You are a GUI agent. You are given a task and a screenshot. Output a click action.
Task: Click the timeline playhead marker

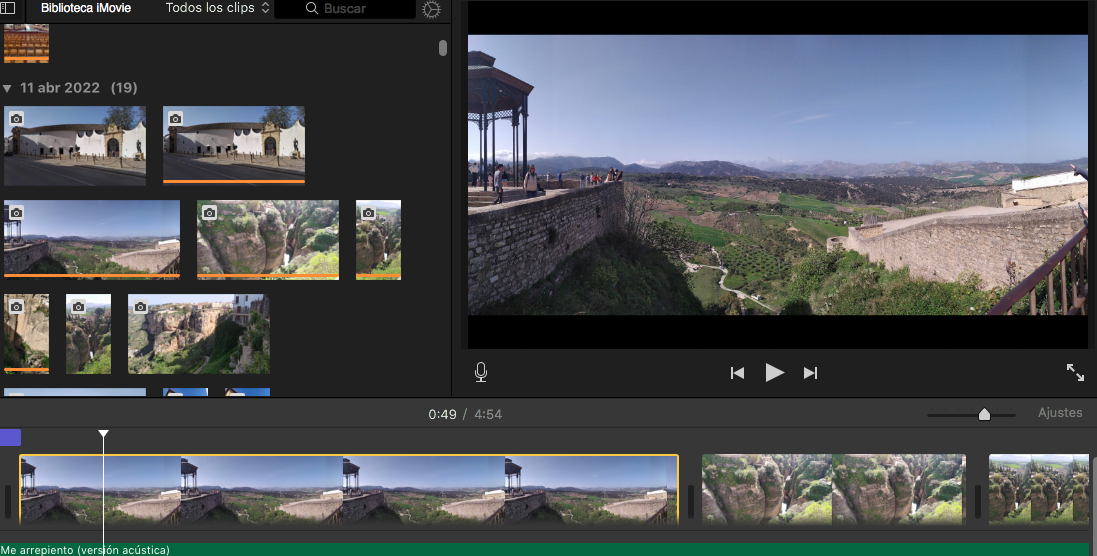coord(103,433)
